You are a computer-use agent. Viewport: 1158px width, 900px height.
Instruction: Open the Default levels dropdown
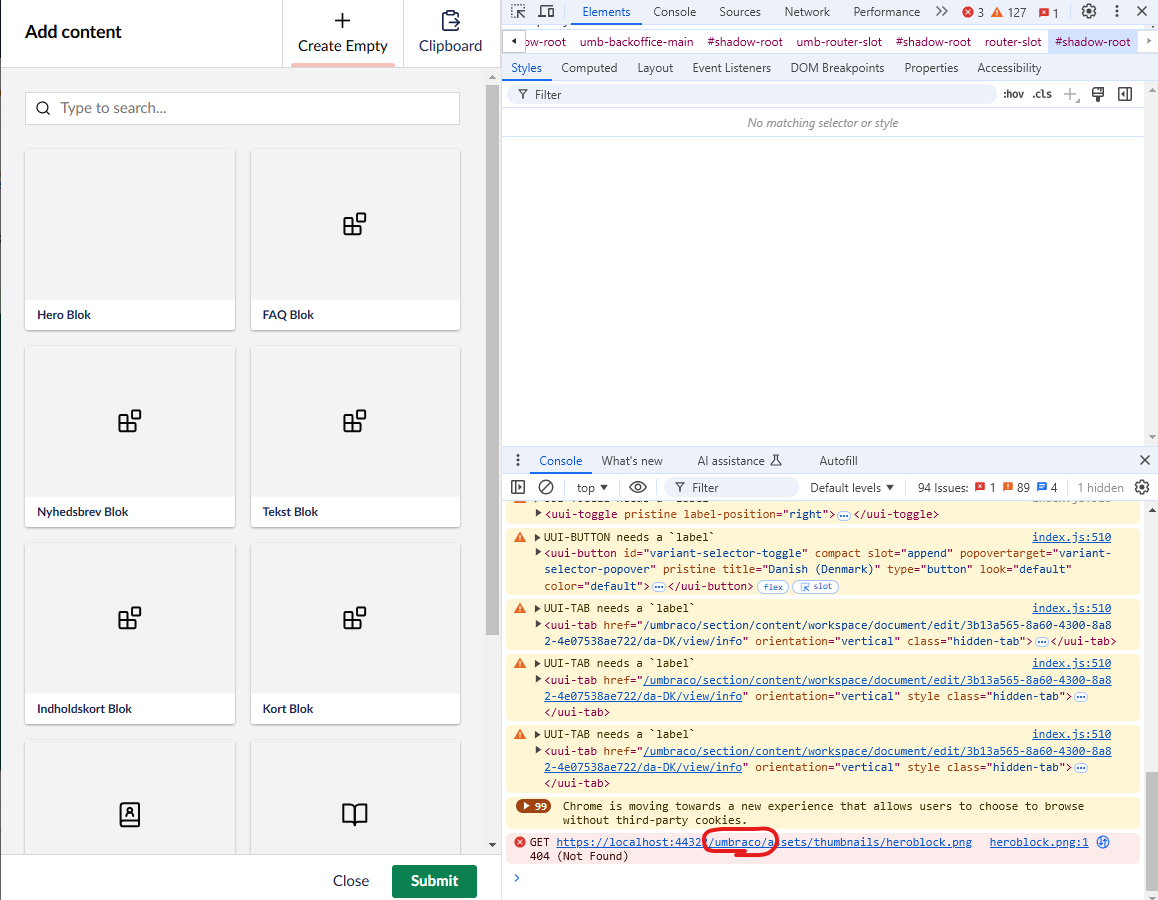pos(851,487)
